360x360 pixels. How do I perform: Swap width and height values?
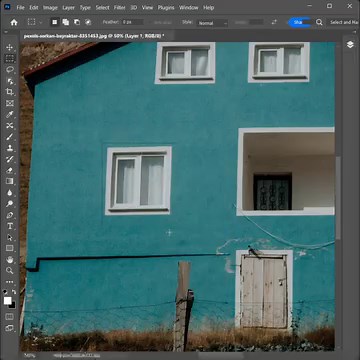274,22
